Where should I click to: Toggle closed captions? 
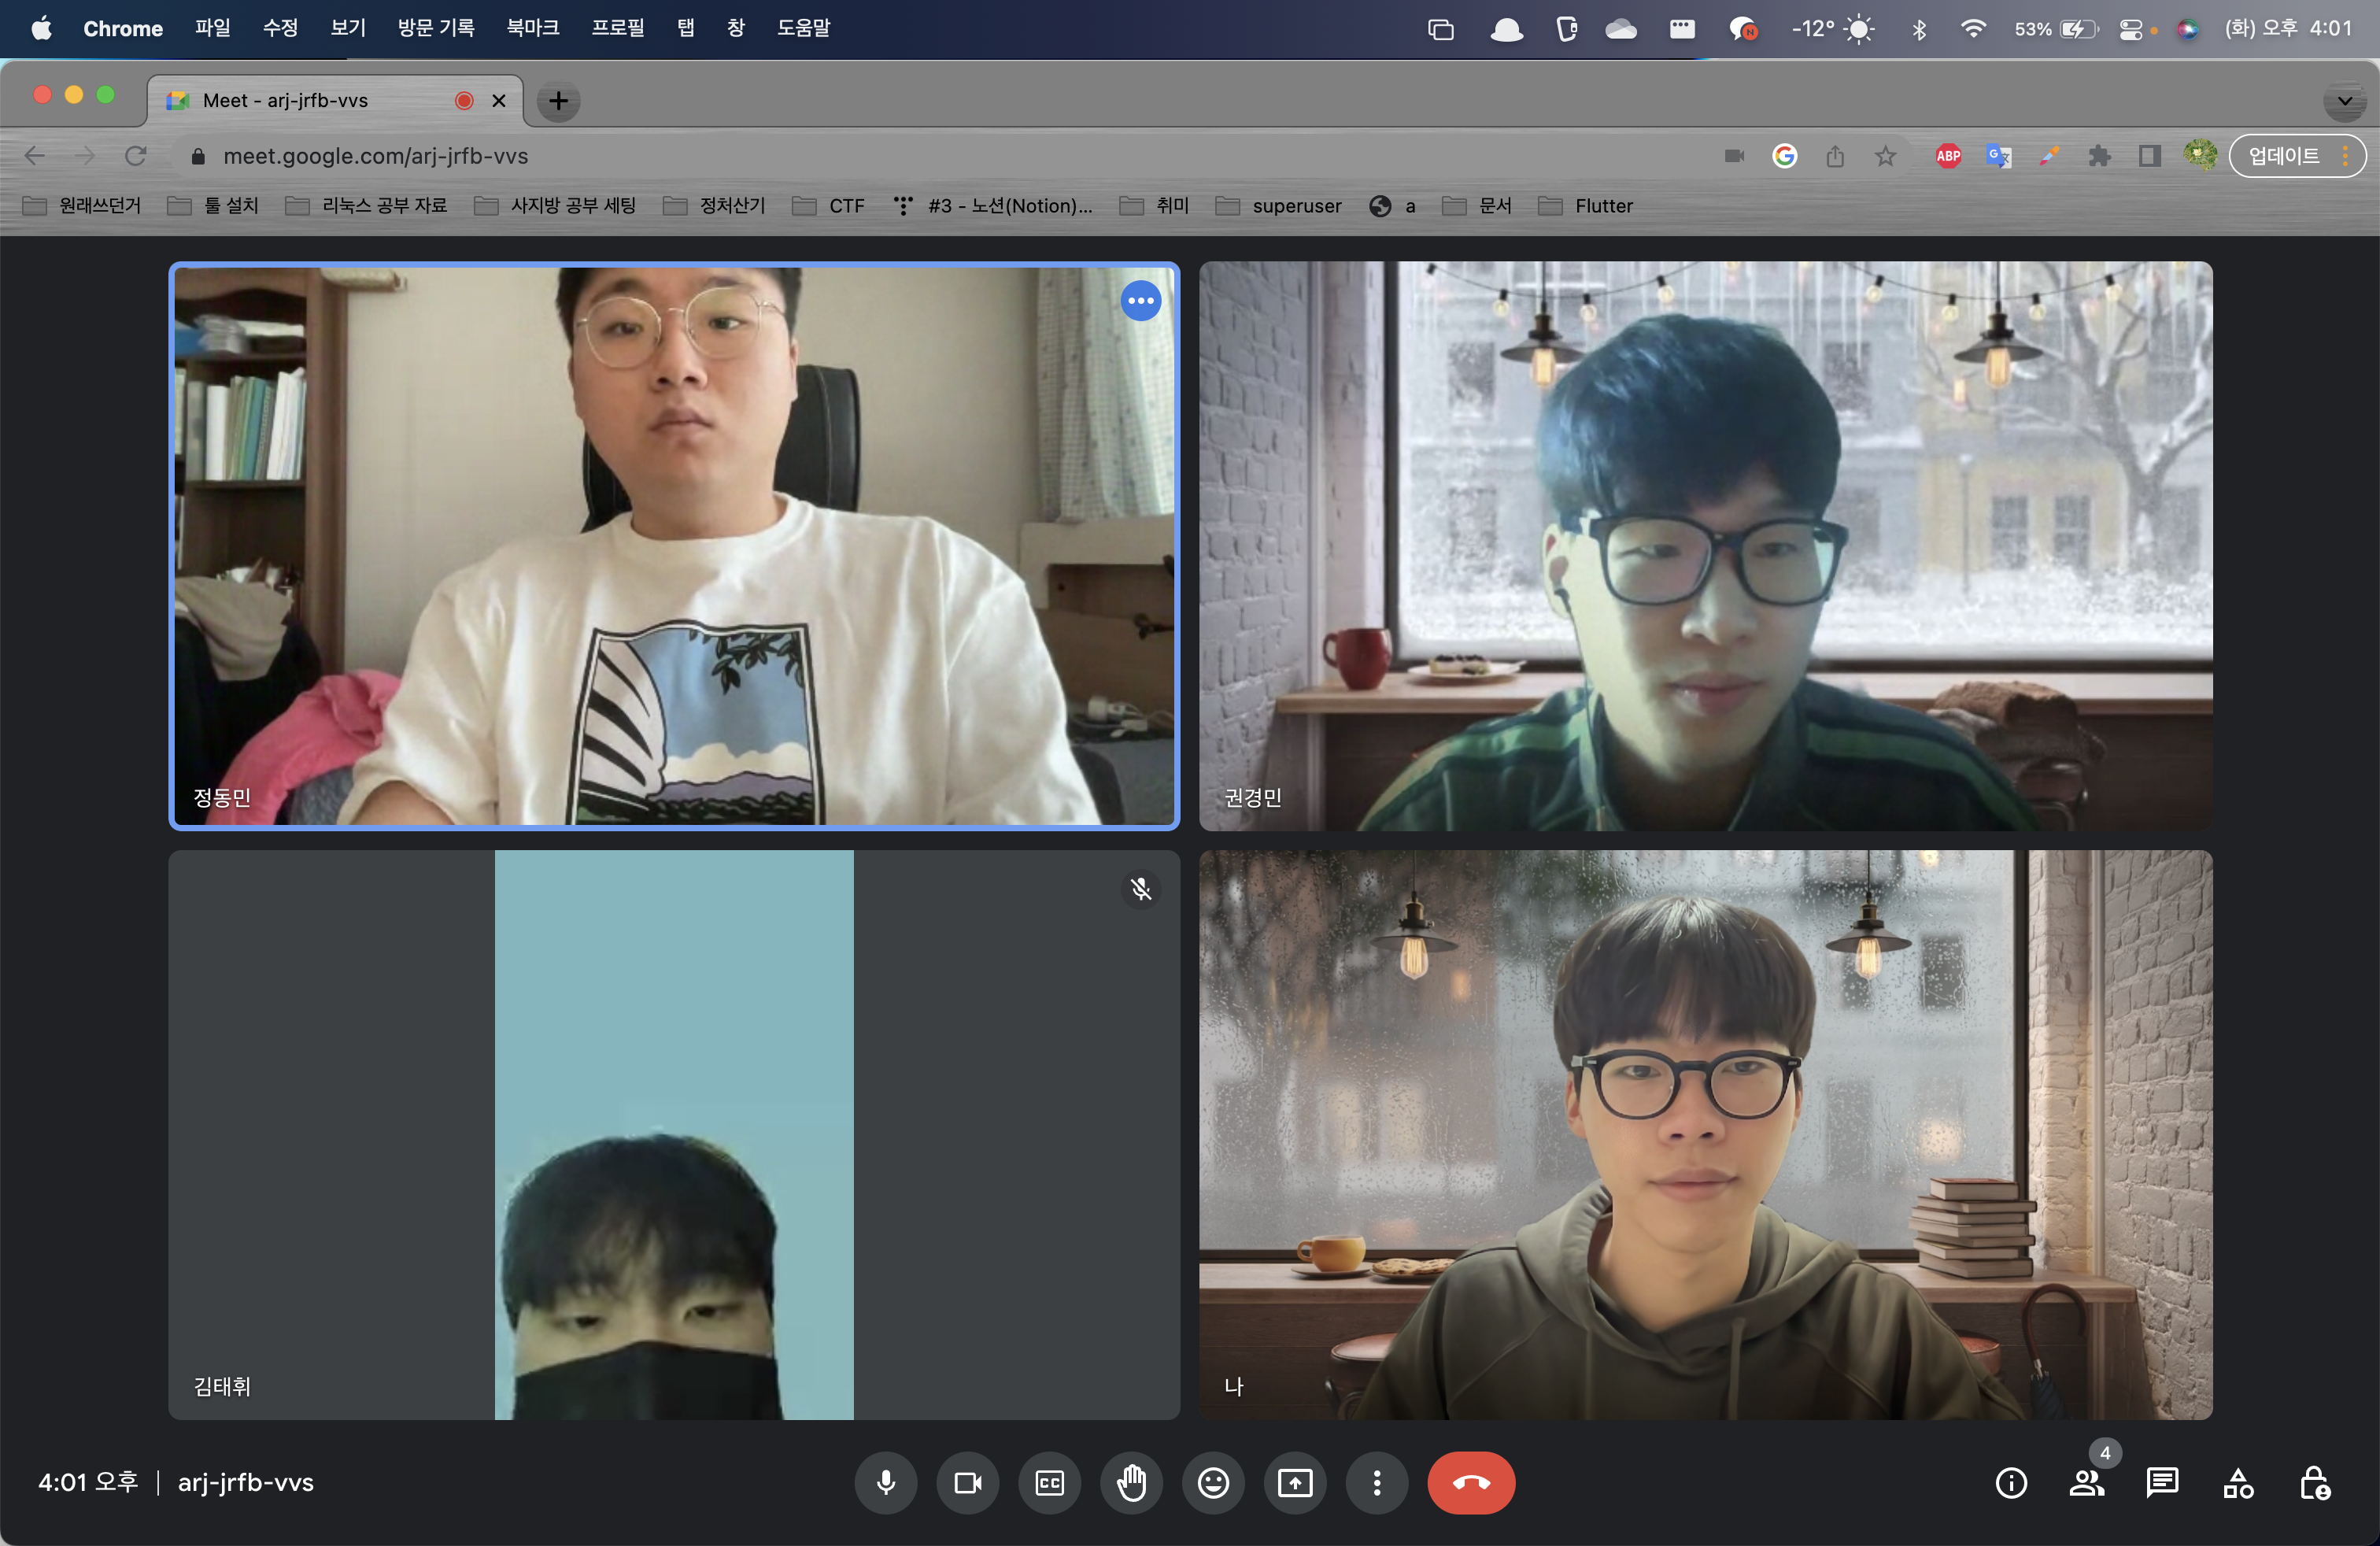tap(1049, 1482)
